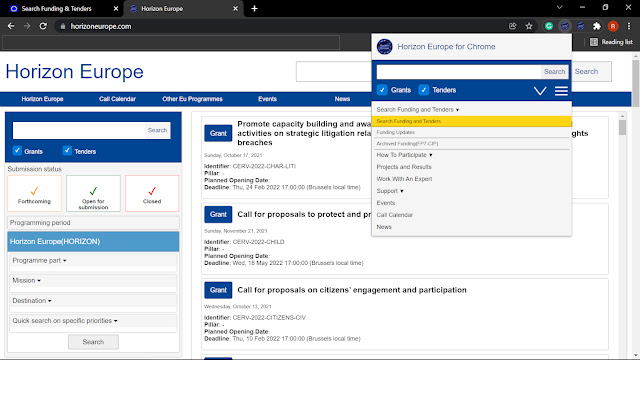Expand How To Participate menu
The width and height of the screenshot is (640, 400).
(404, 155)
